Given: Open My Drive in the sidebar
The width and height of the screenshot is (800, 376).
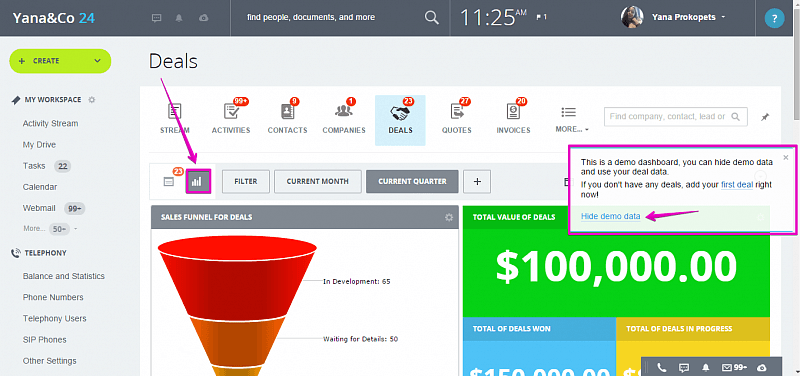Looking at the screenshot, I should tap(39, 145).
